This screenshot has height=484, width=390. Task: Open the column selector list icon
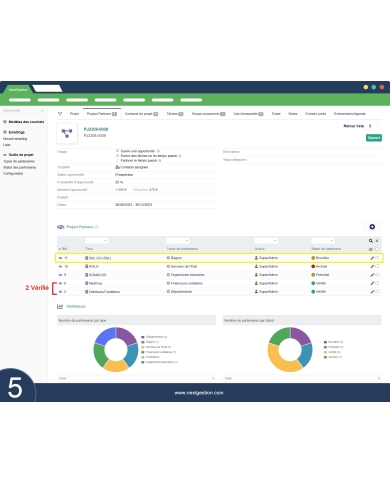(371, 249)
